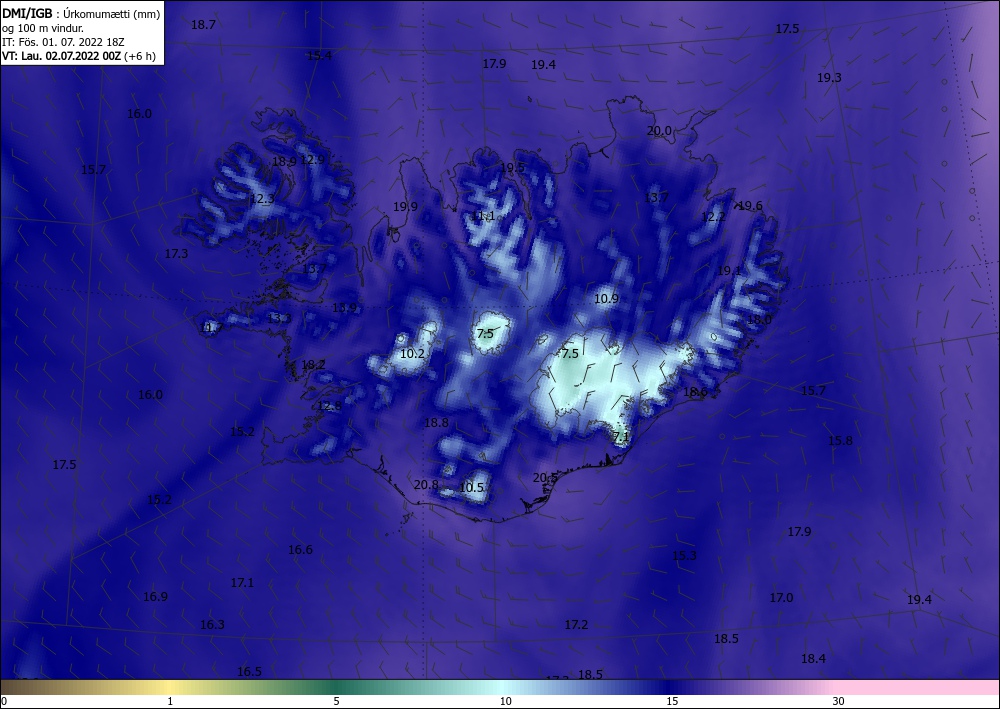
Task: Select the 7.1 value label
Action: (621, 437)
